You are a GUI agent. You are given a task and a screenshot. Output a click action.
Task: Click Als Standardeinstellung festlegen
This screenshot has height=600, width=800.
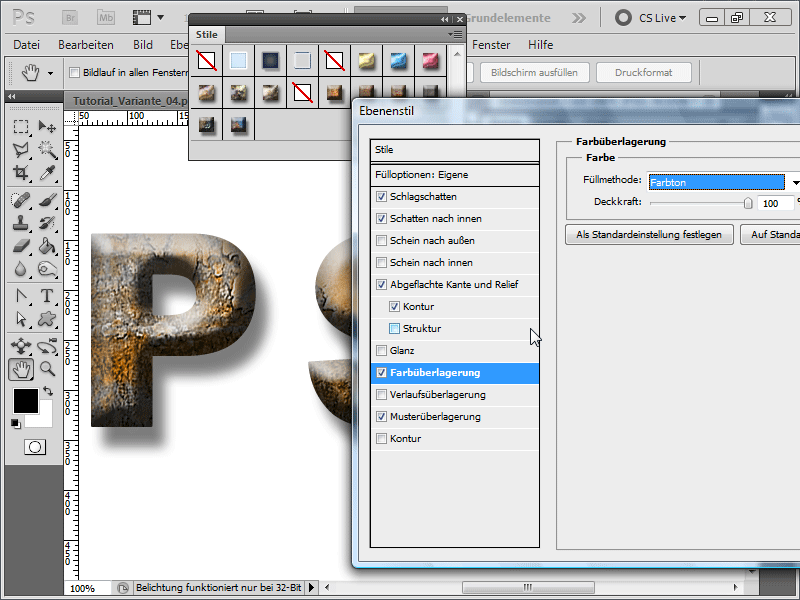[x=649, y=235]
